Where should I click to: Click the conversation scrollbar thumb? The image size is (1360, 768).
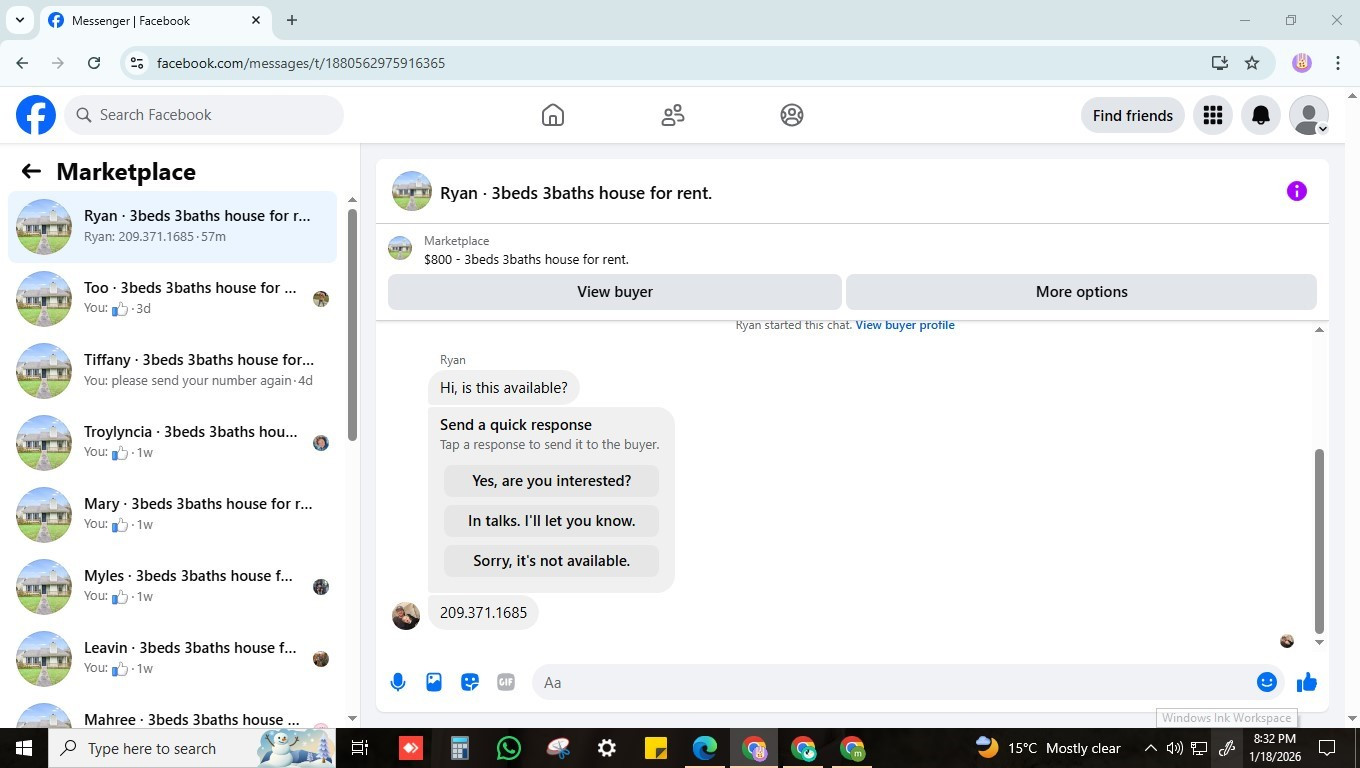[x=1319, y=541]
